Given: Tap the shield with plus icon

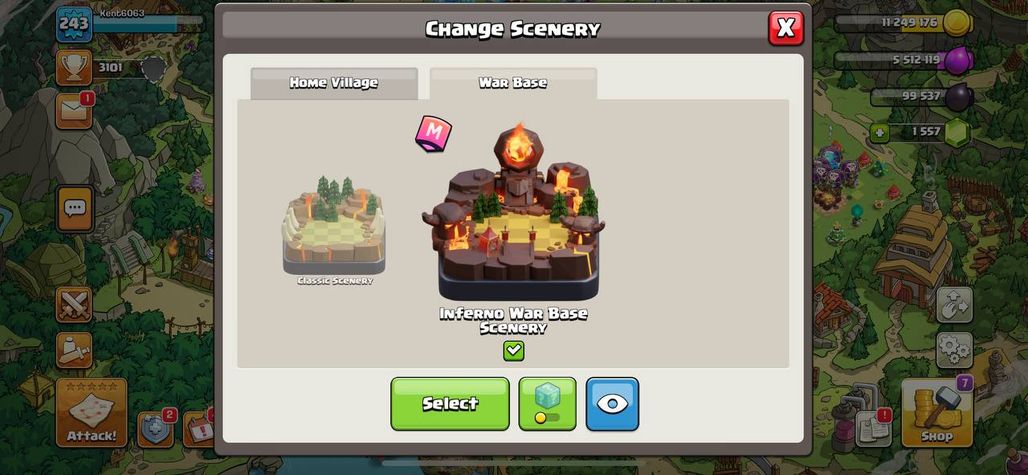Looking at the screenshot, I should coord(155,430).
